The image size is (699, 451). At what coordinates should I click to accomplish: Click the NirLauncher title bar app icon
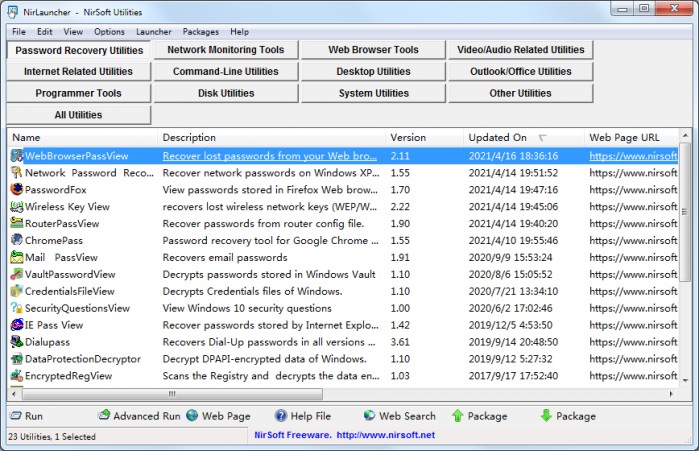pos(13,12)
